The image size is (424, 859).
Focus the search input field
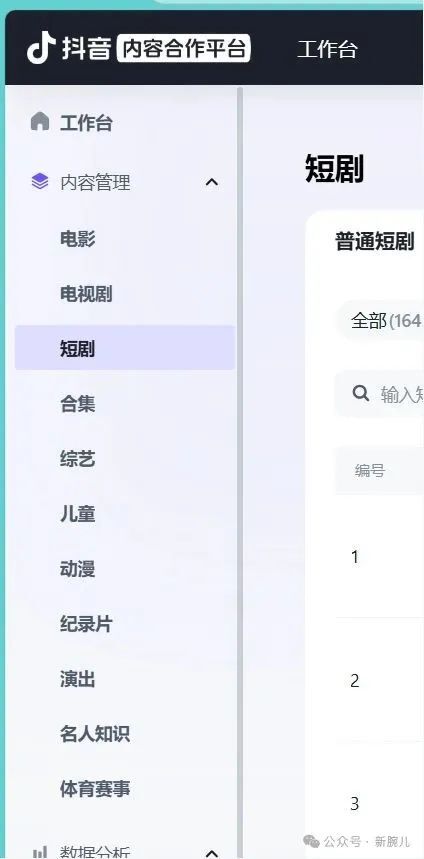(380, 394)
